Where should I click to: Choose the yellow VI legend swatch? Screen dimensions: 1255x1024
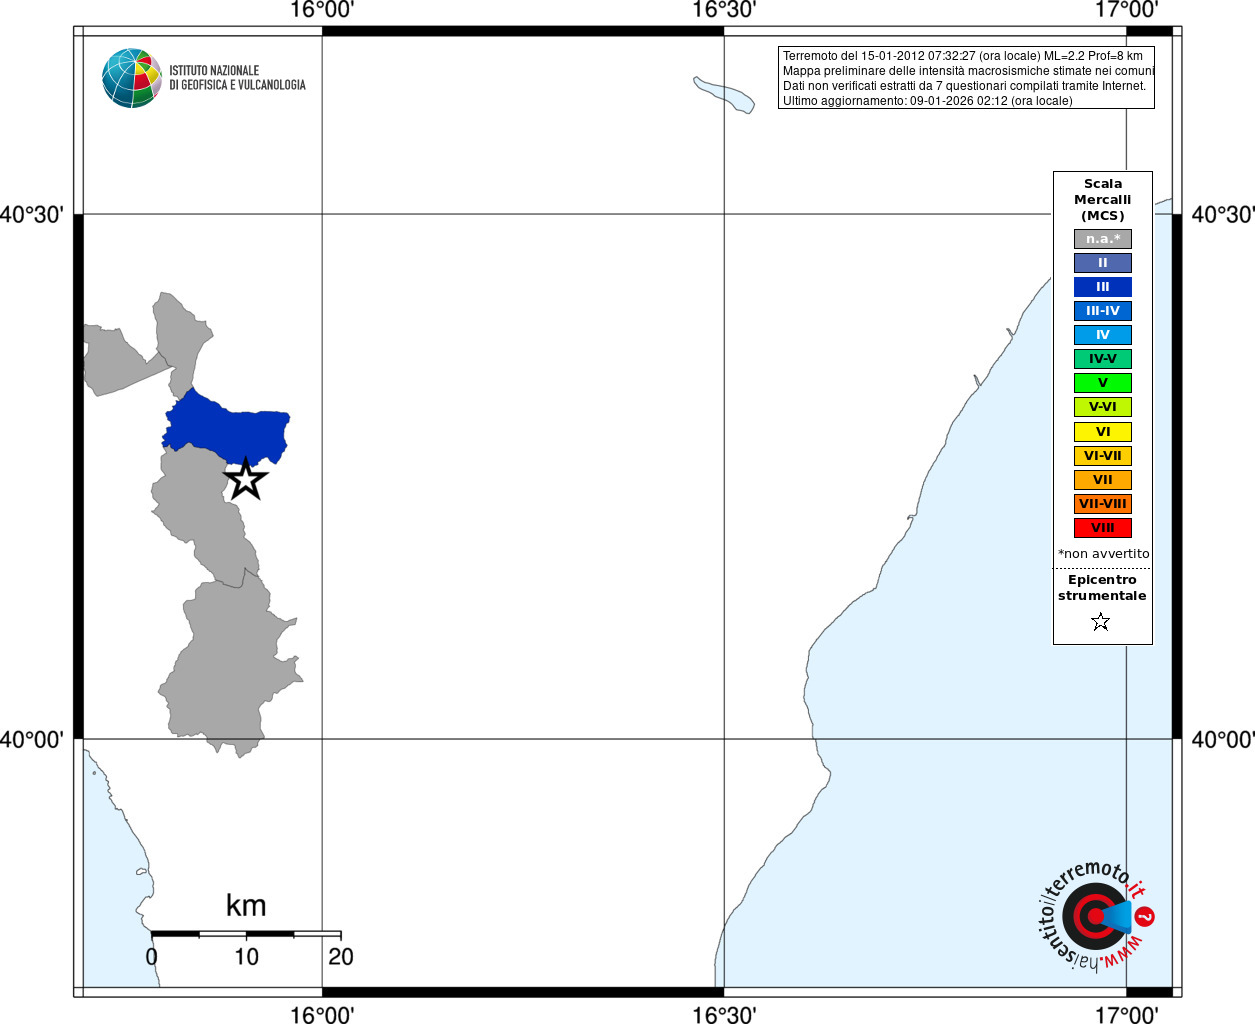point(1103,432)
